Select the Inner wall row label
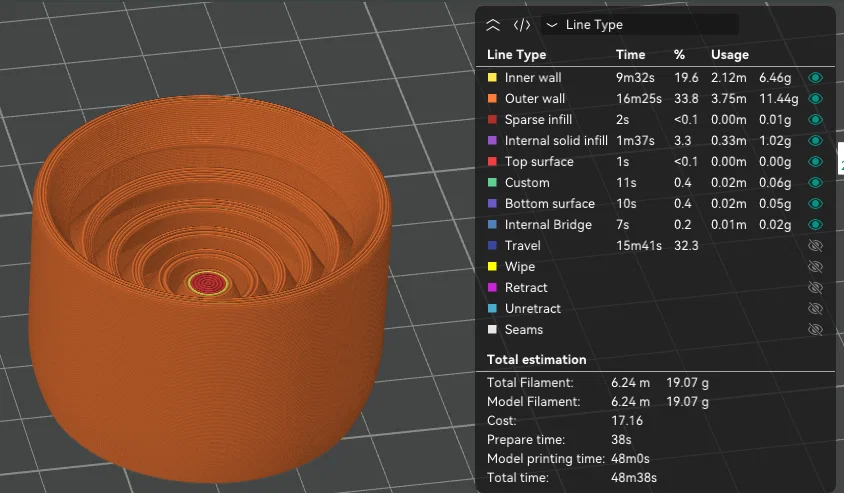This screenshot has width=844, height=493. [x=533, y=78]
